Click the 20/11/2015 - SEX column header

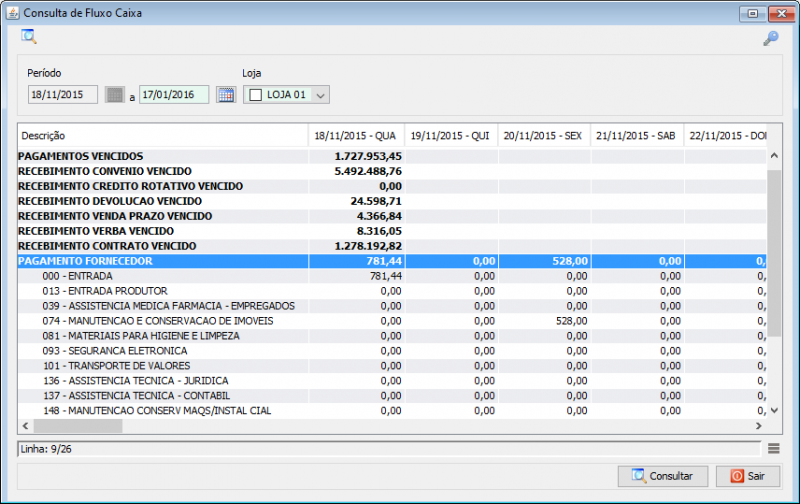[543, 136]
